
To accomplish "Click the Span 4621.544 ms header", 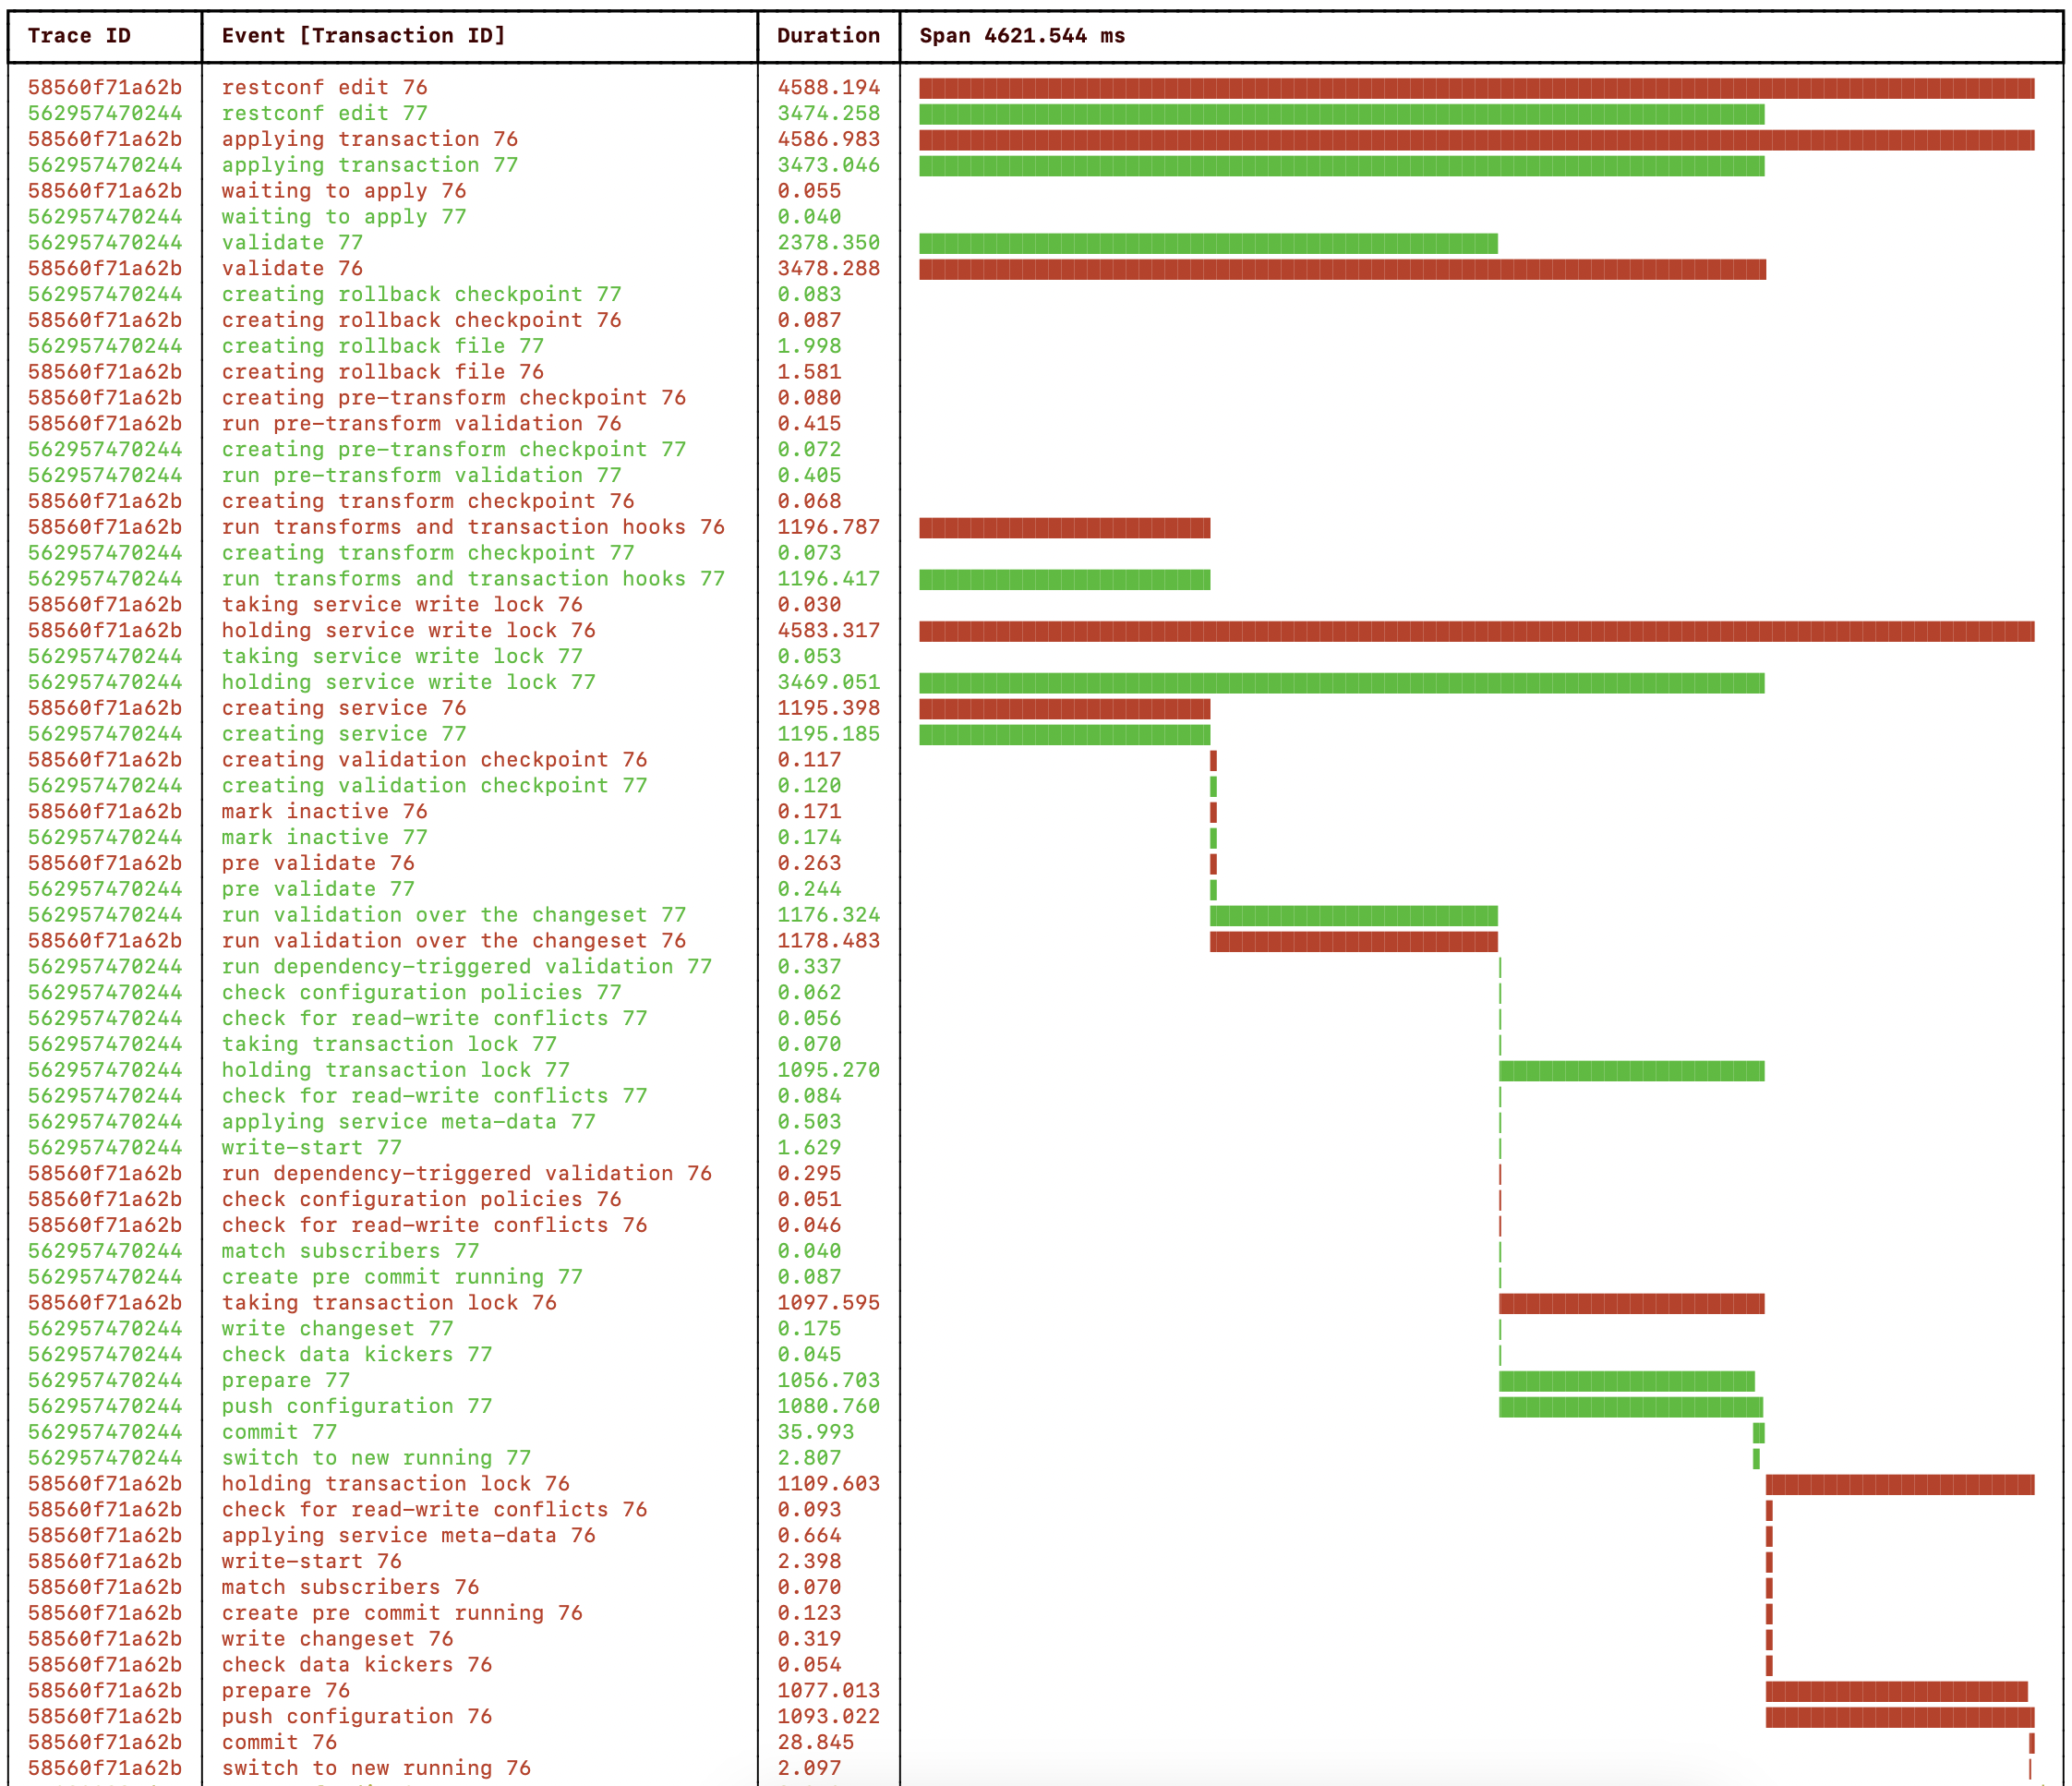I will pos(1021,36).
